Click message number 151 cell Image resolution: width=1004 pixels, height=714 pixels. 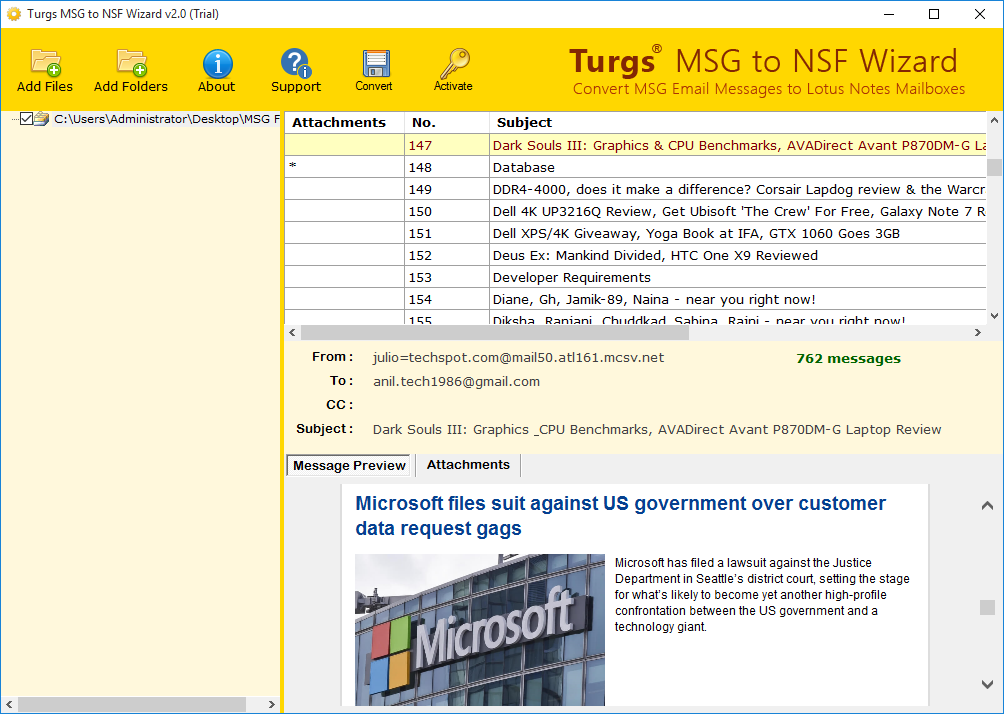(447, 233)
